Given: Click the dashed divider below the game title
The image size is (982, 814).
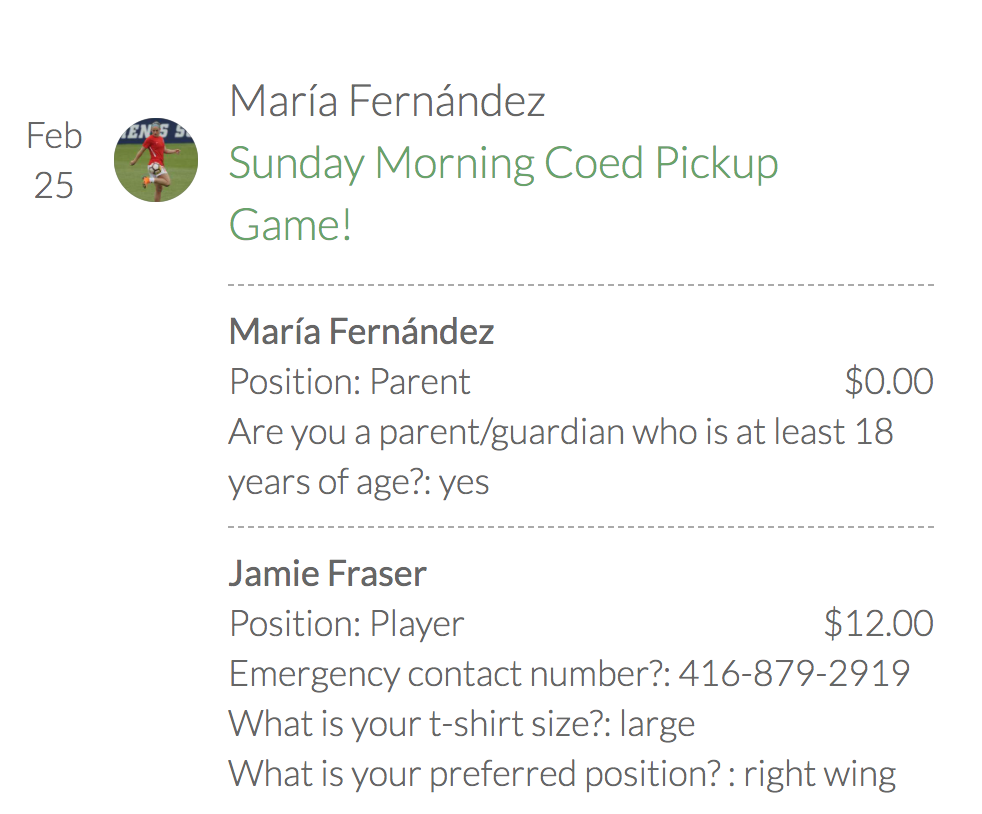Looking at the screenshot, I should (580, 285).
